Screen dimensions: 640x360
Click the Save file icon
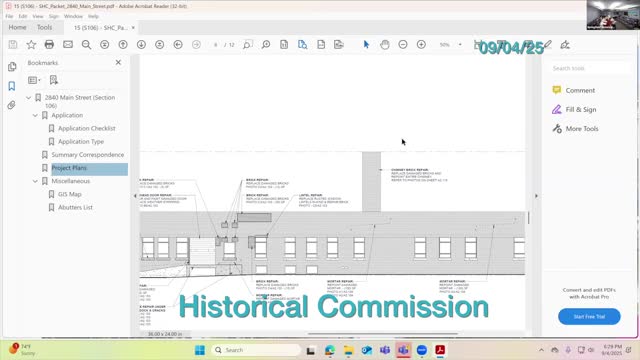pyautogui.click(x=13, y=44)
